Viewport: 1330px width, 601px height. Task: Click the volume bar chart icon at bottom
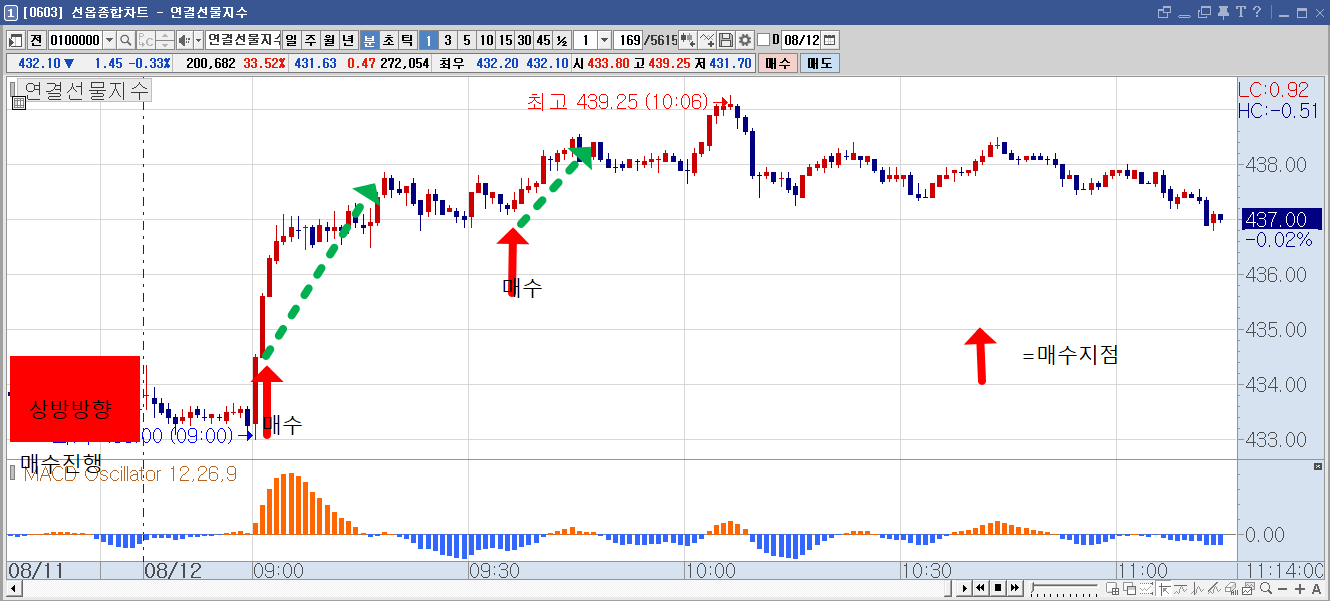coord(1231,589)
